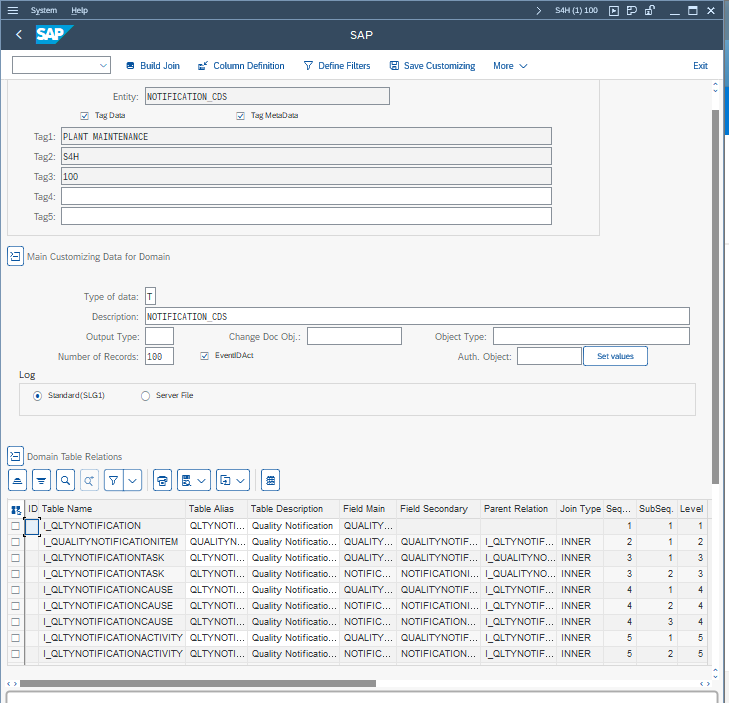The height and width of the screenshot is (703, 729).
Task: Collapse the Domain Table Relations section icon
Action: click(15, 456)
